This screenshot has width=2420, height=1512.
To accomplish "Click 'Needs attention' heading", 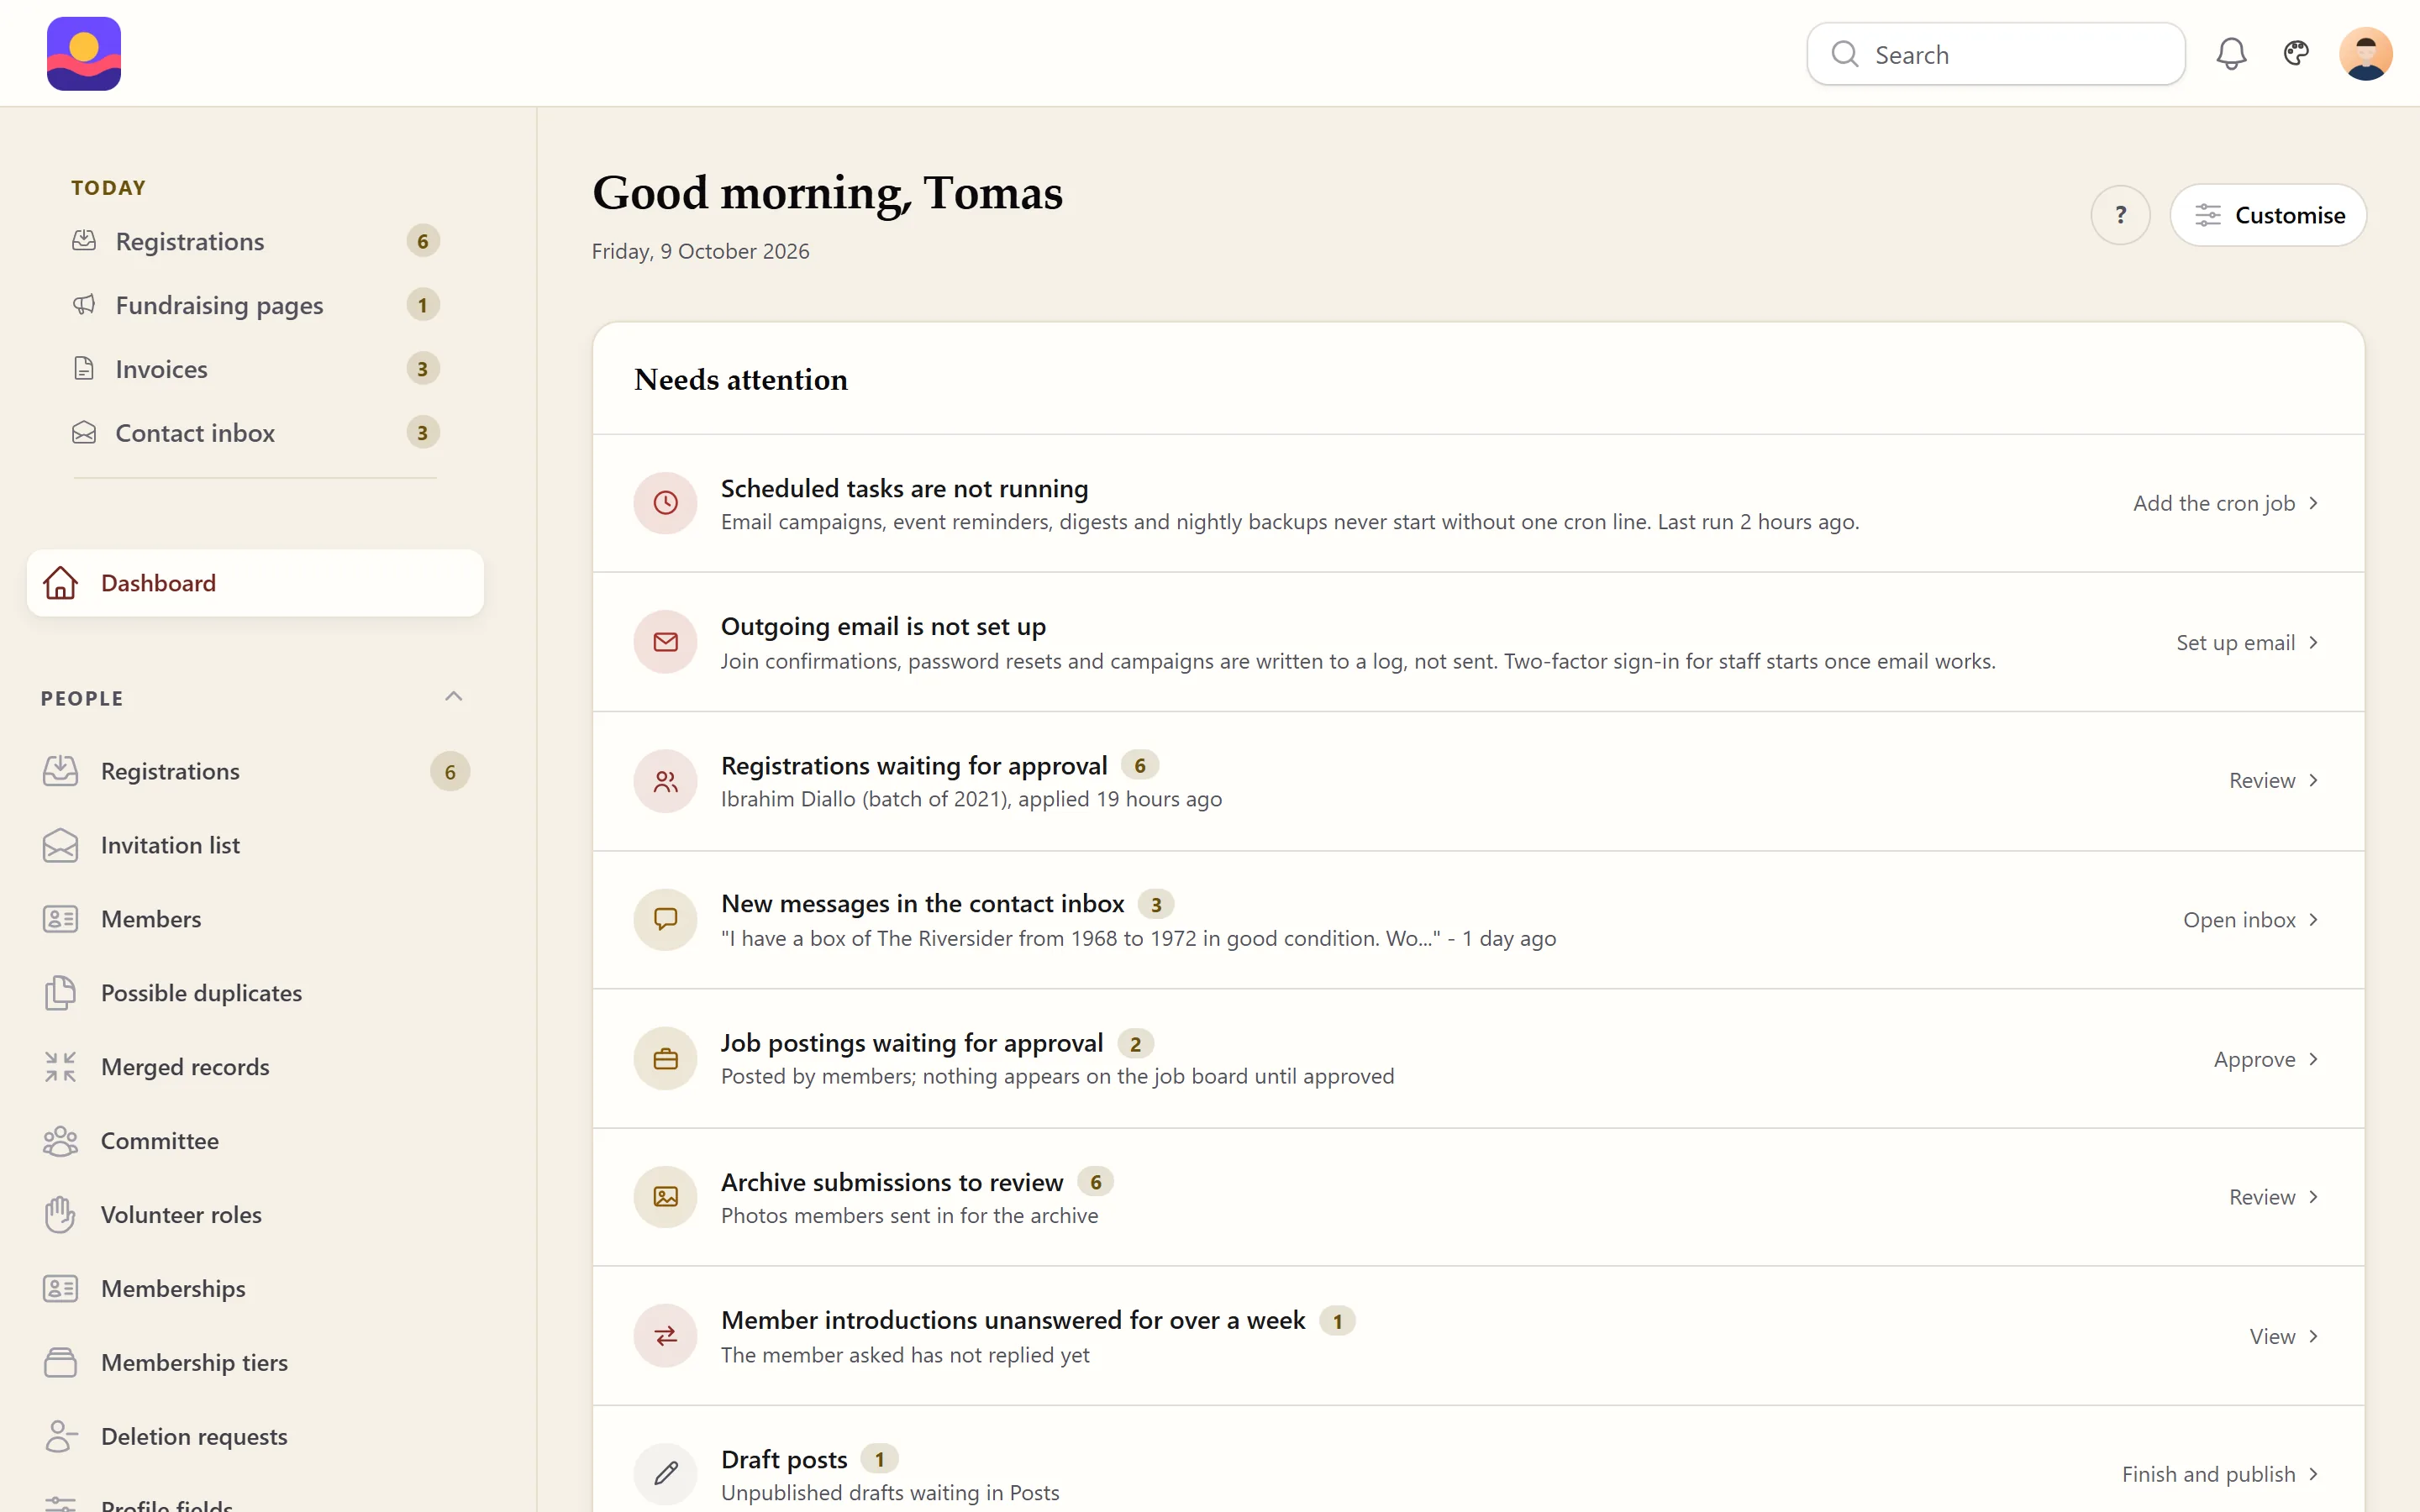I will [741, 379].
